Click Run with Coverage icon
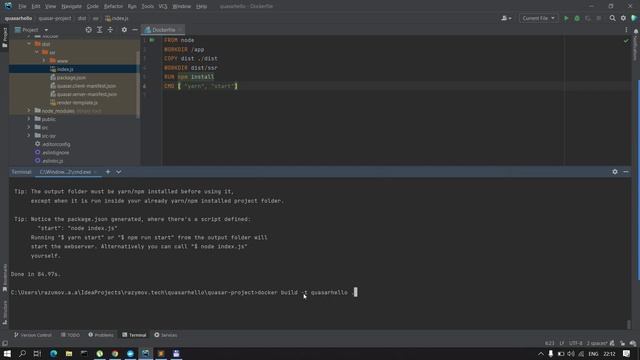Screen dimensions: 640x360 [588, 18]
